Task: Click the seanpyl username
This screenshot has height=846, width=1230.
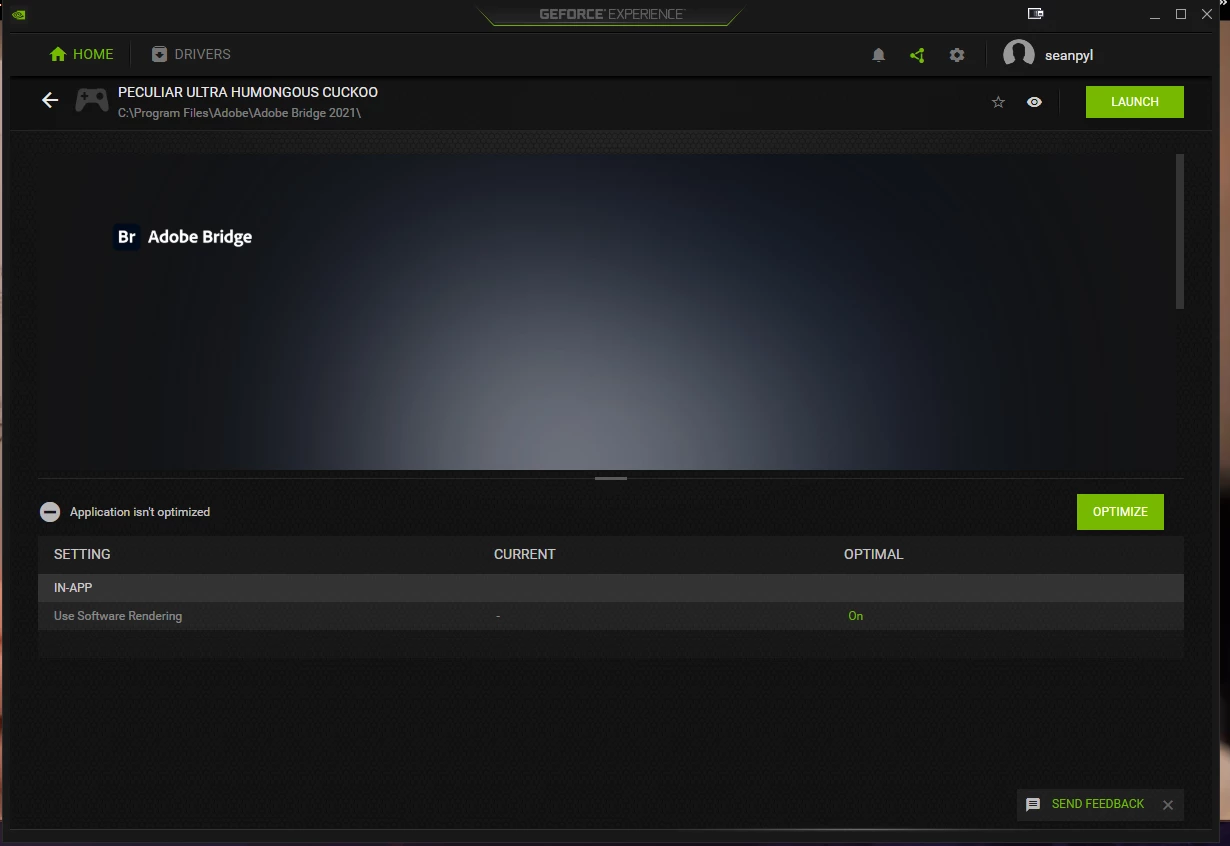Action: point(1069,56)
